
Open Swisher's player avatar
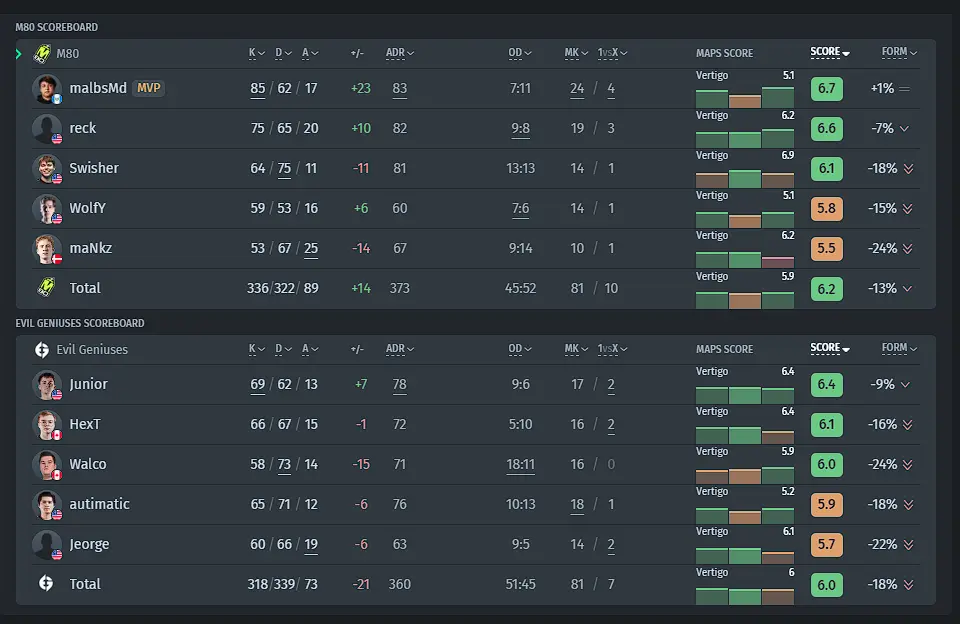pyautogui.click(x=47, y=168)
